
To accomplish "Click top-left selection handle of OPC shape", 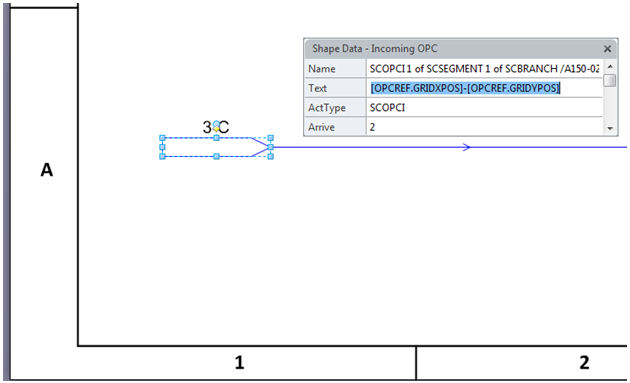I will point(162,138).
